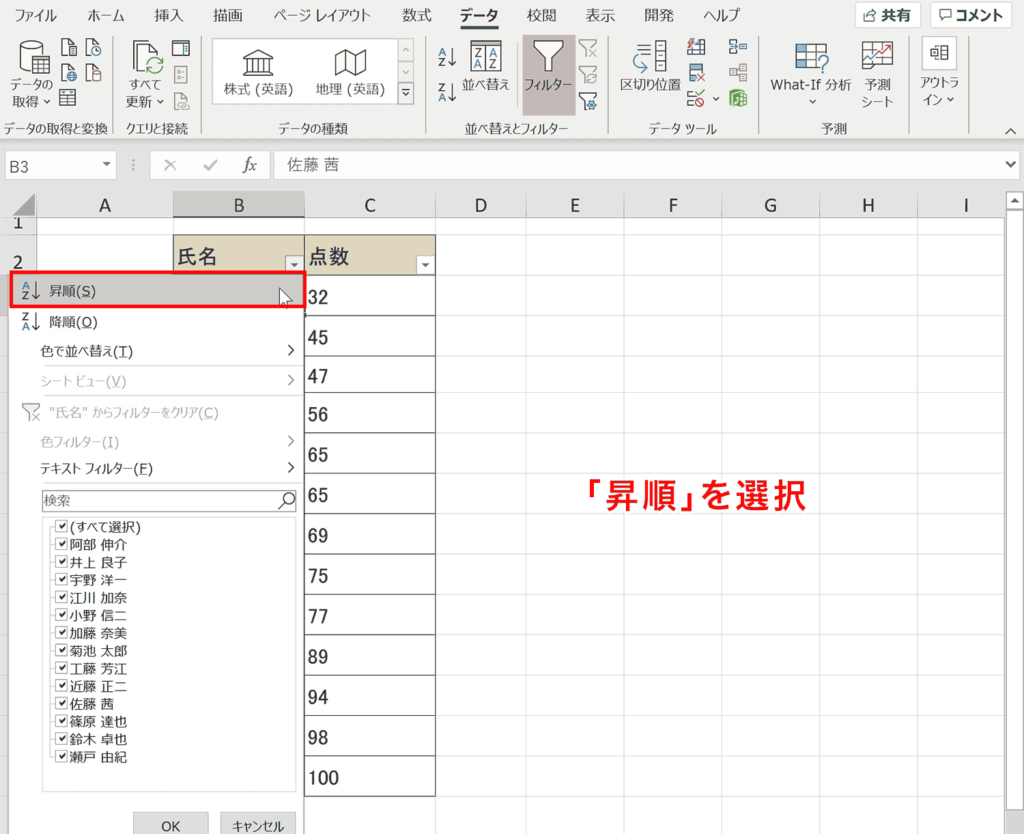Uncheck the 佐藤 茜 checkbox
1024x834 pixels.
tap(61, 703)
